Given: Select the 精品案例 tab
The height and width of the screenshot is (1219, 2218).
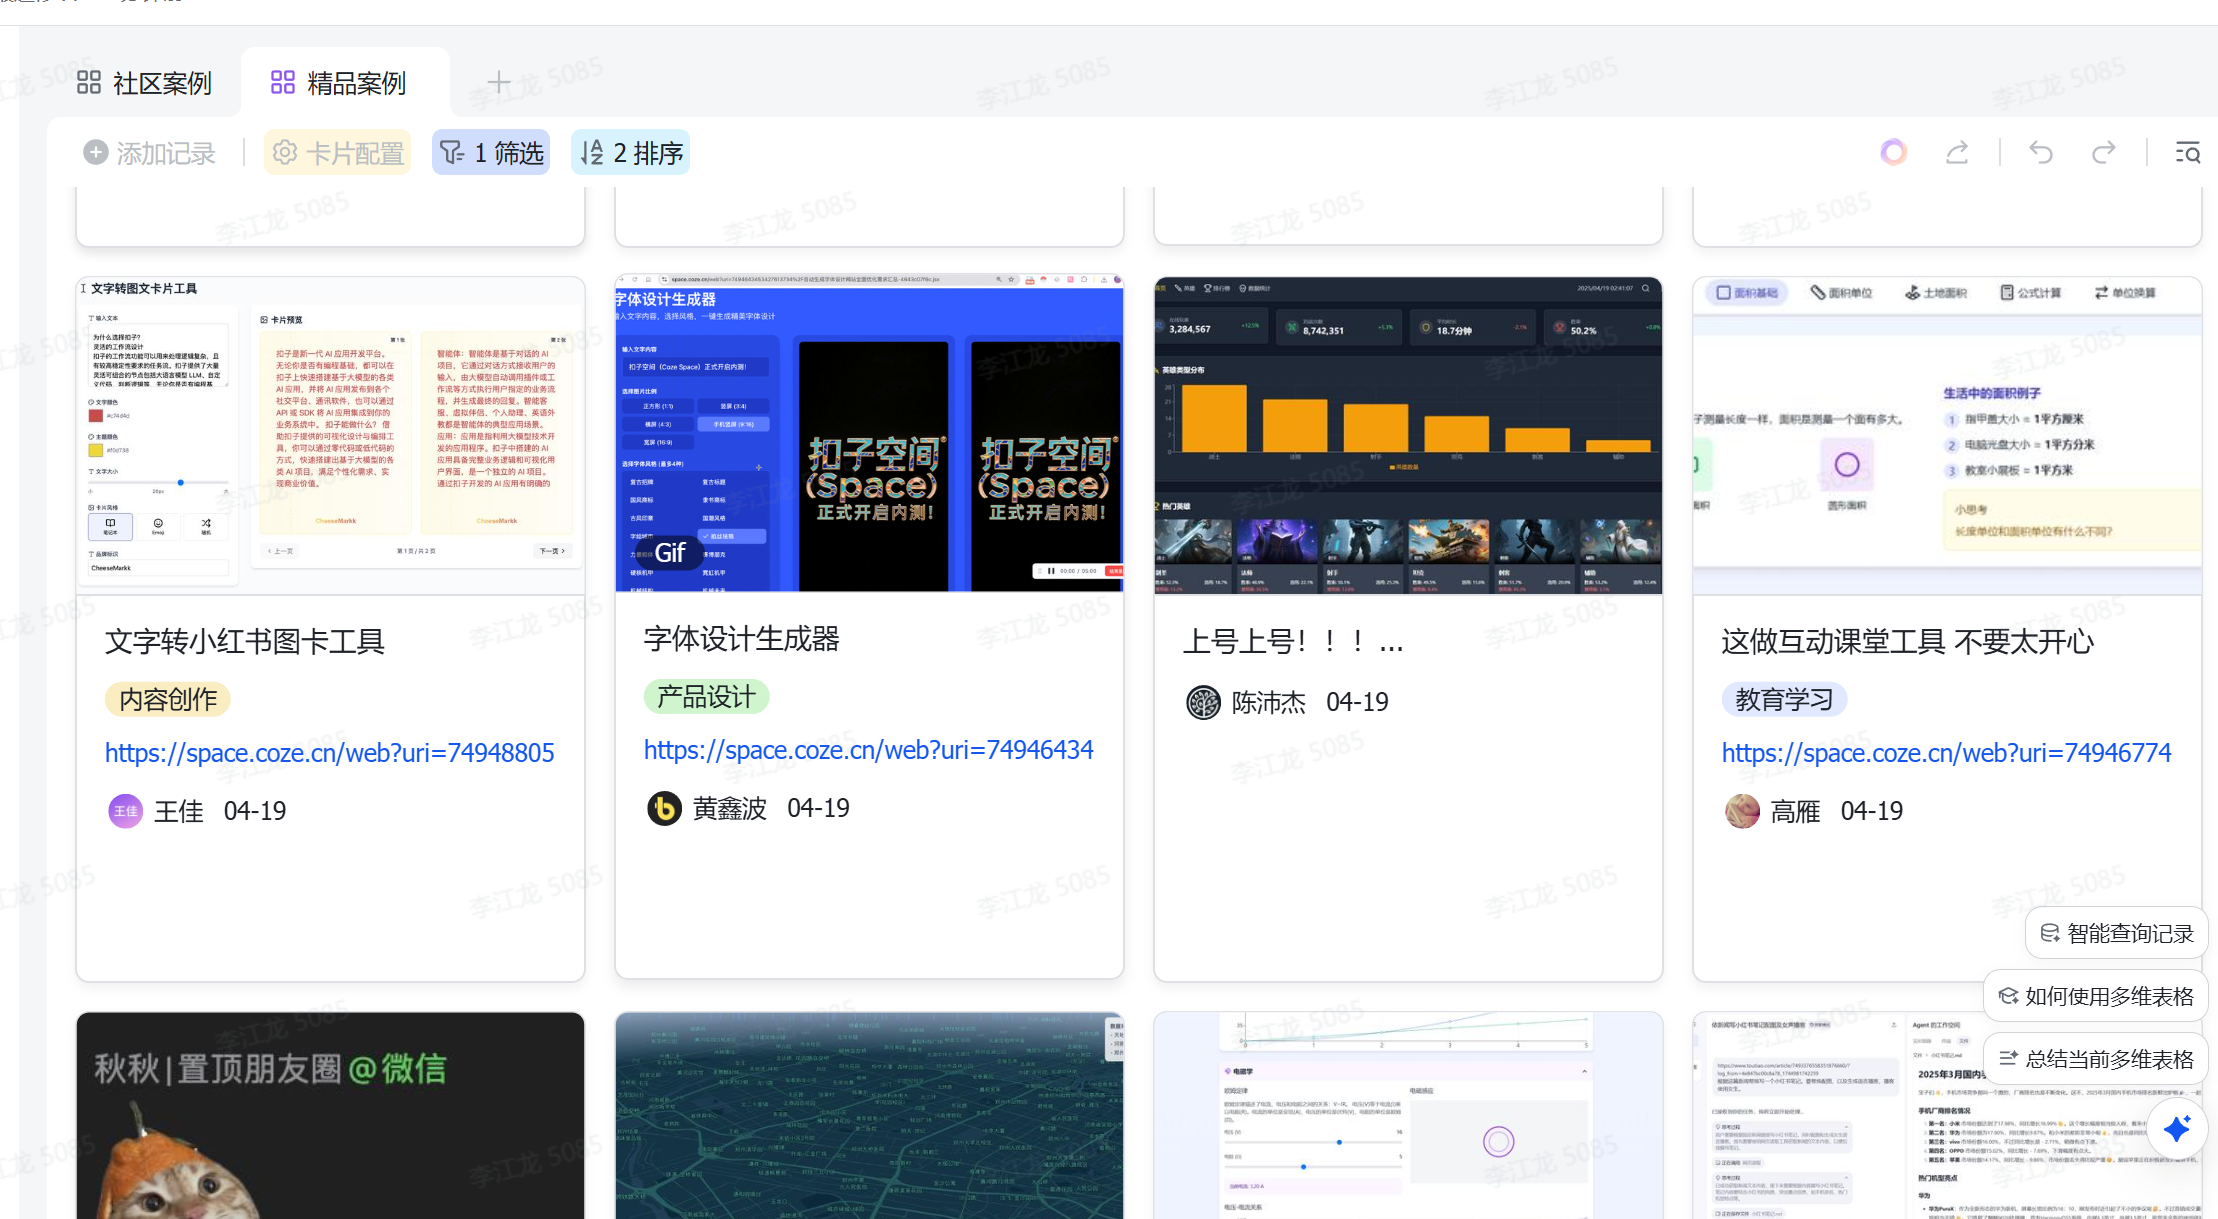Looking at the screenshot, I should [339, 83].
